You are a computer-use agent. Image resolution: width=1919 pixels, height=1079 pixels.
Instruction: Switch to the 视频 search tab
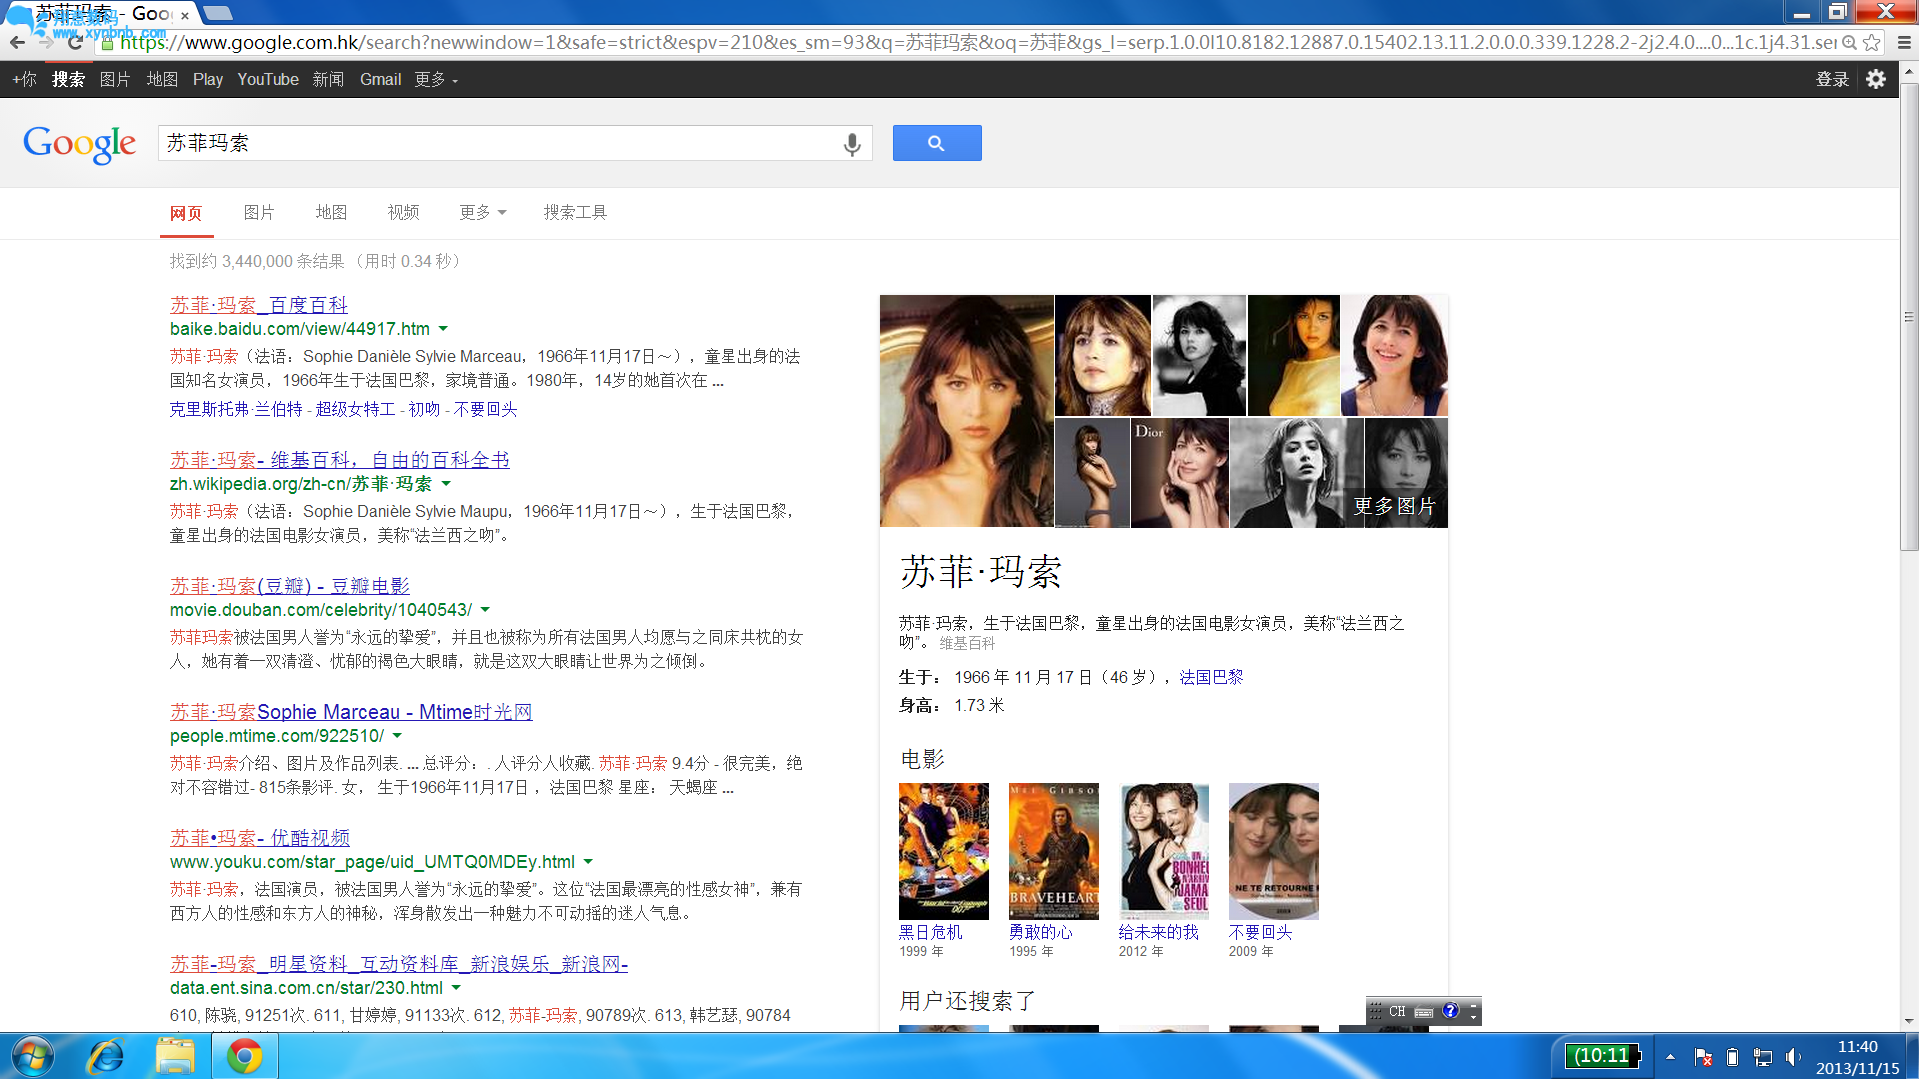(x=403, y=212)
